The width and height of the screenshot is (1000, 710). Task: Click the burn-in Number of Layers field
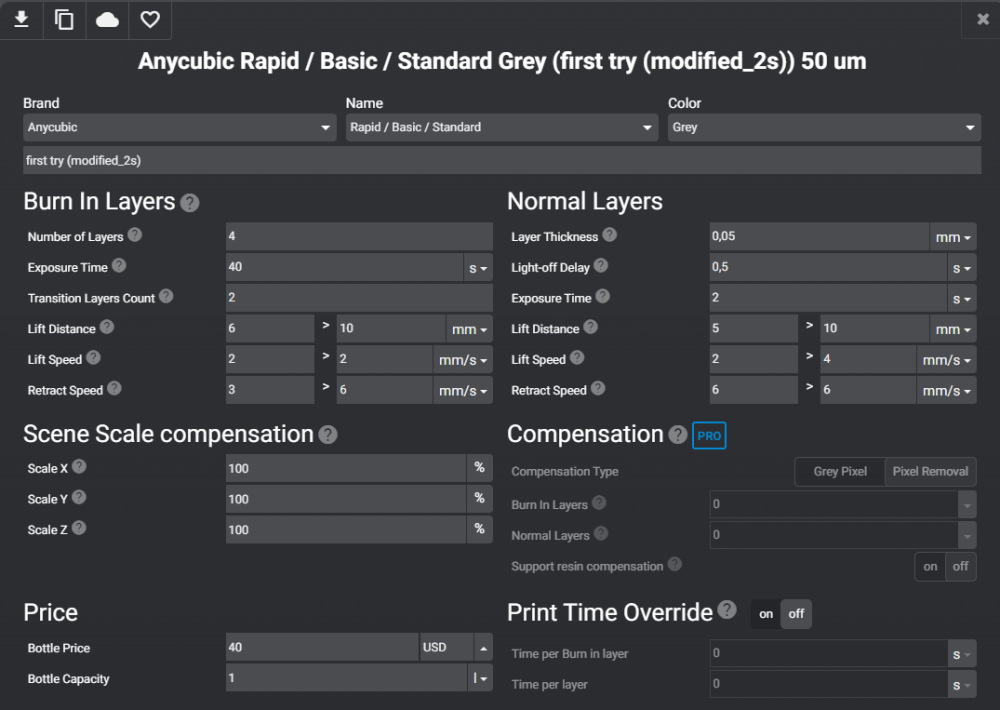[359, 237]
